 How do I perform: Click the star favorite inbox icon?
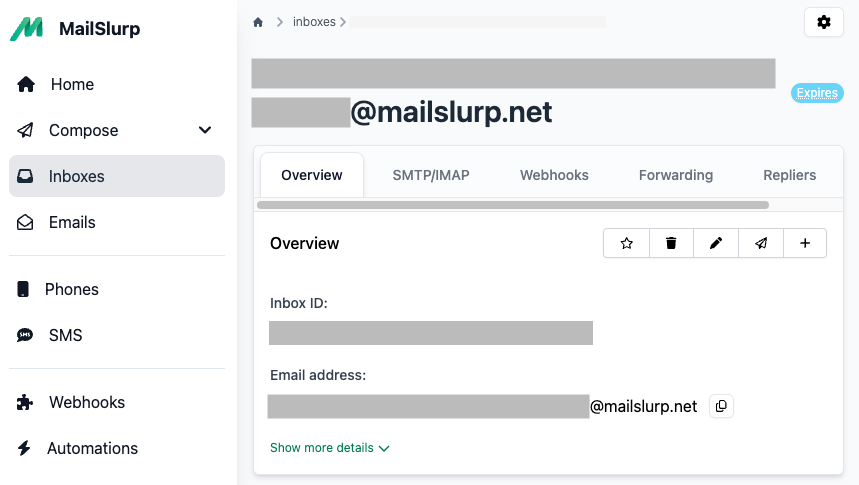(x=627, y=243)
